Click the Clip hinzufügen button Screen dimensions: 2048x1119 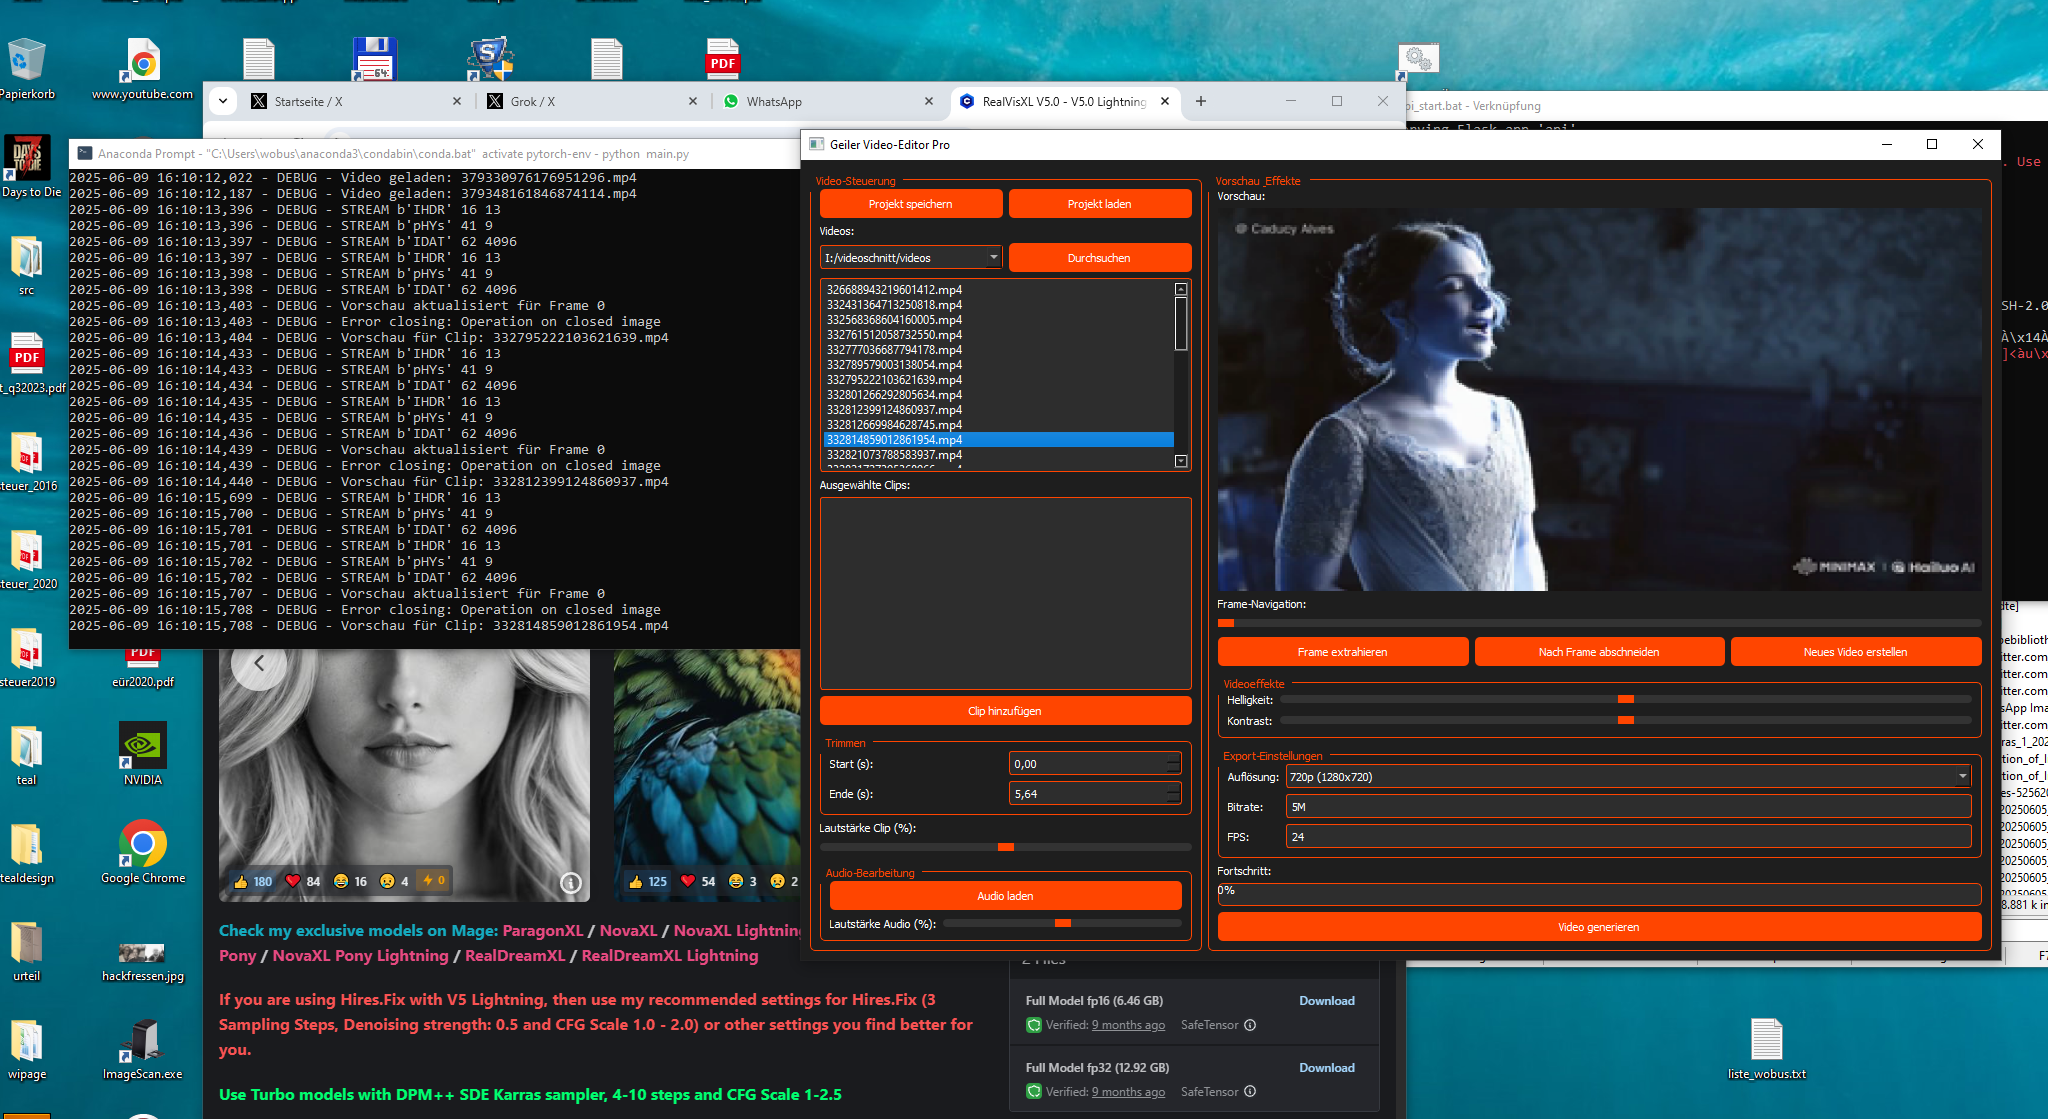point(1004,711)
